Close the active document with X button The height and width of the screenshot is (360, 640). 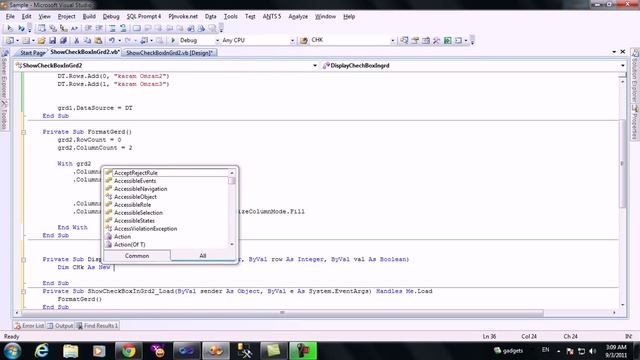pyautogui.click(x=623, y=52)
